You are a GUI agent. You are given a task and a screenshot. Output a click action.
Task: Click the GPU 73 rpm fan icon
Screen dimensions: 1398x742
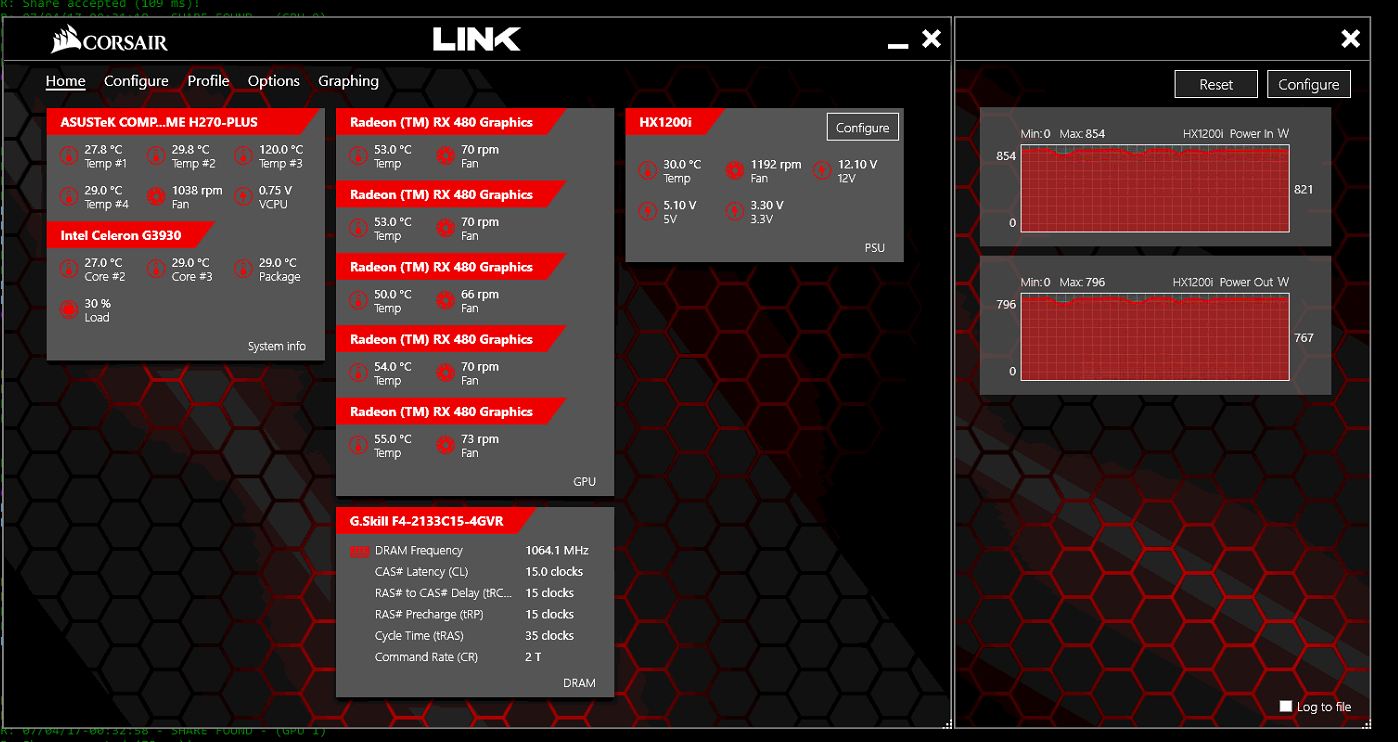(x=445, y=445)
